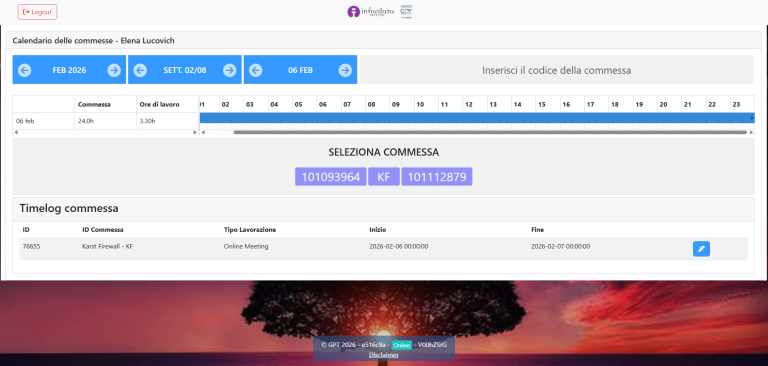Click the SETT. 02/08 week label
This screenshot has width=768, height=366.
(185, 70)
